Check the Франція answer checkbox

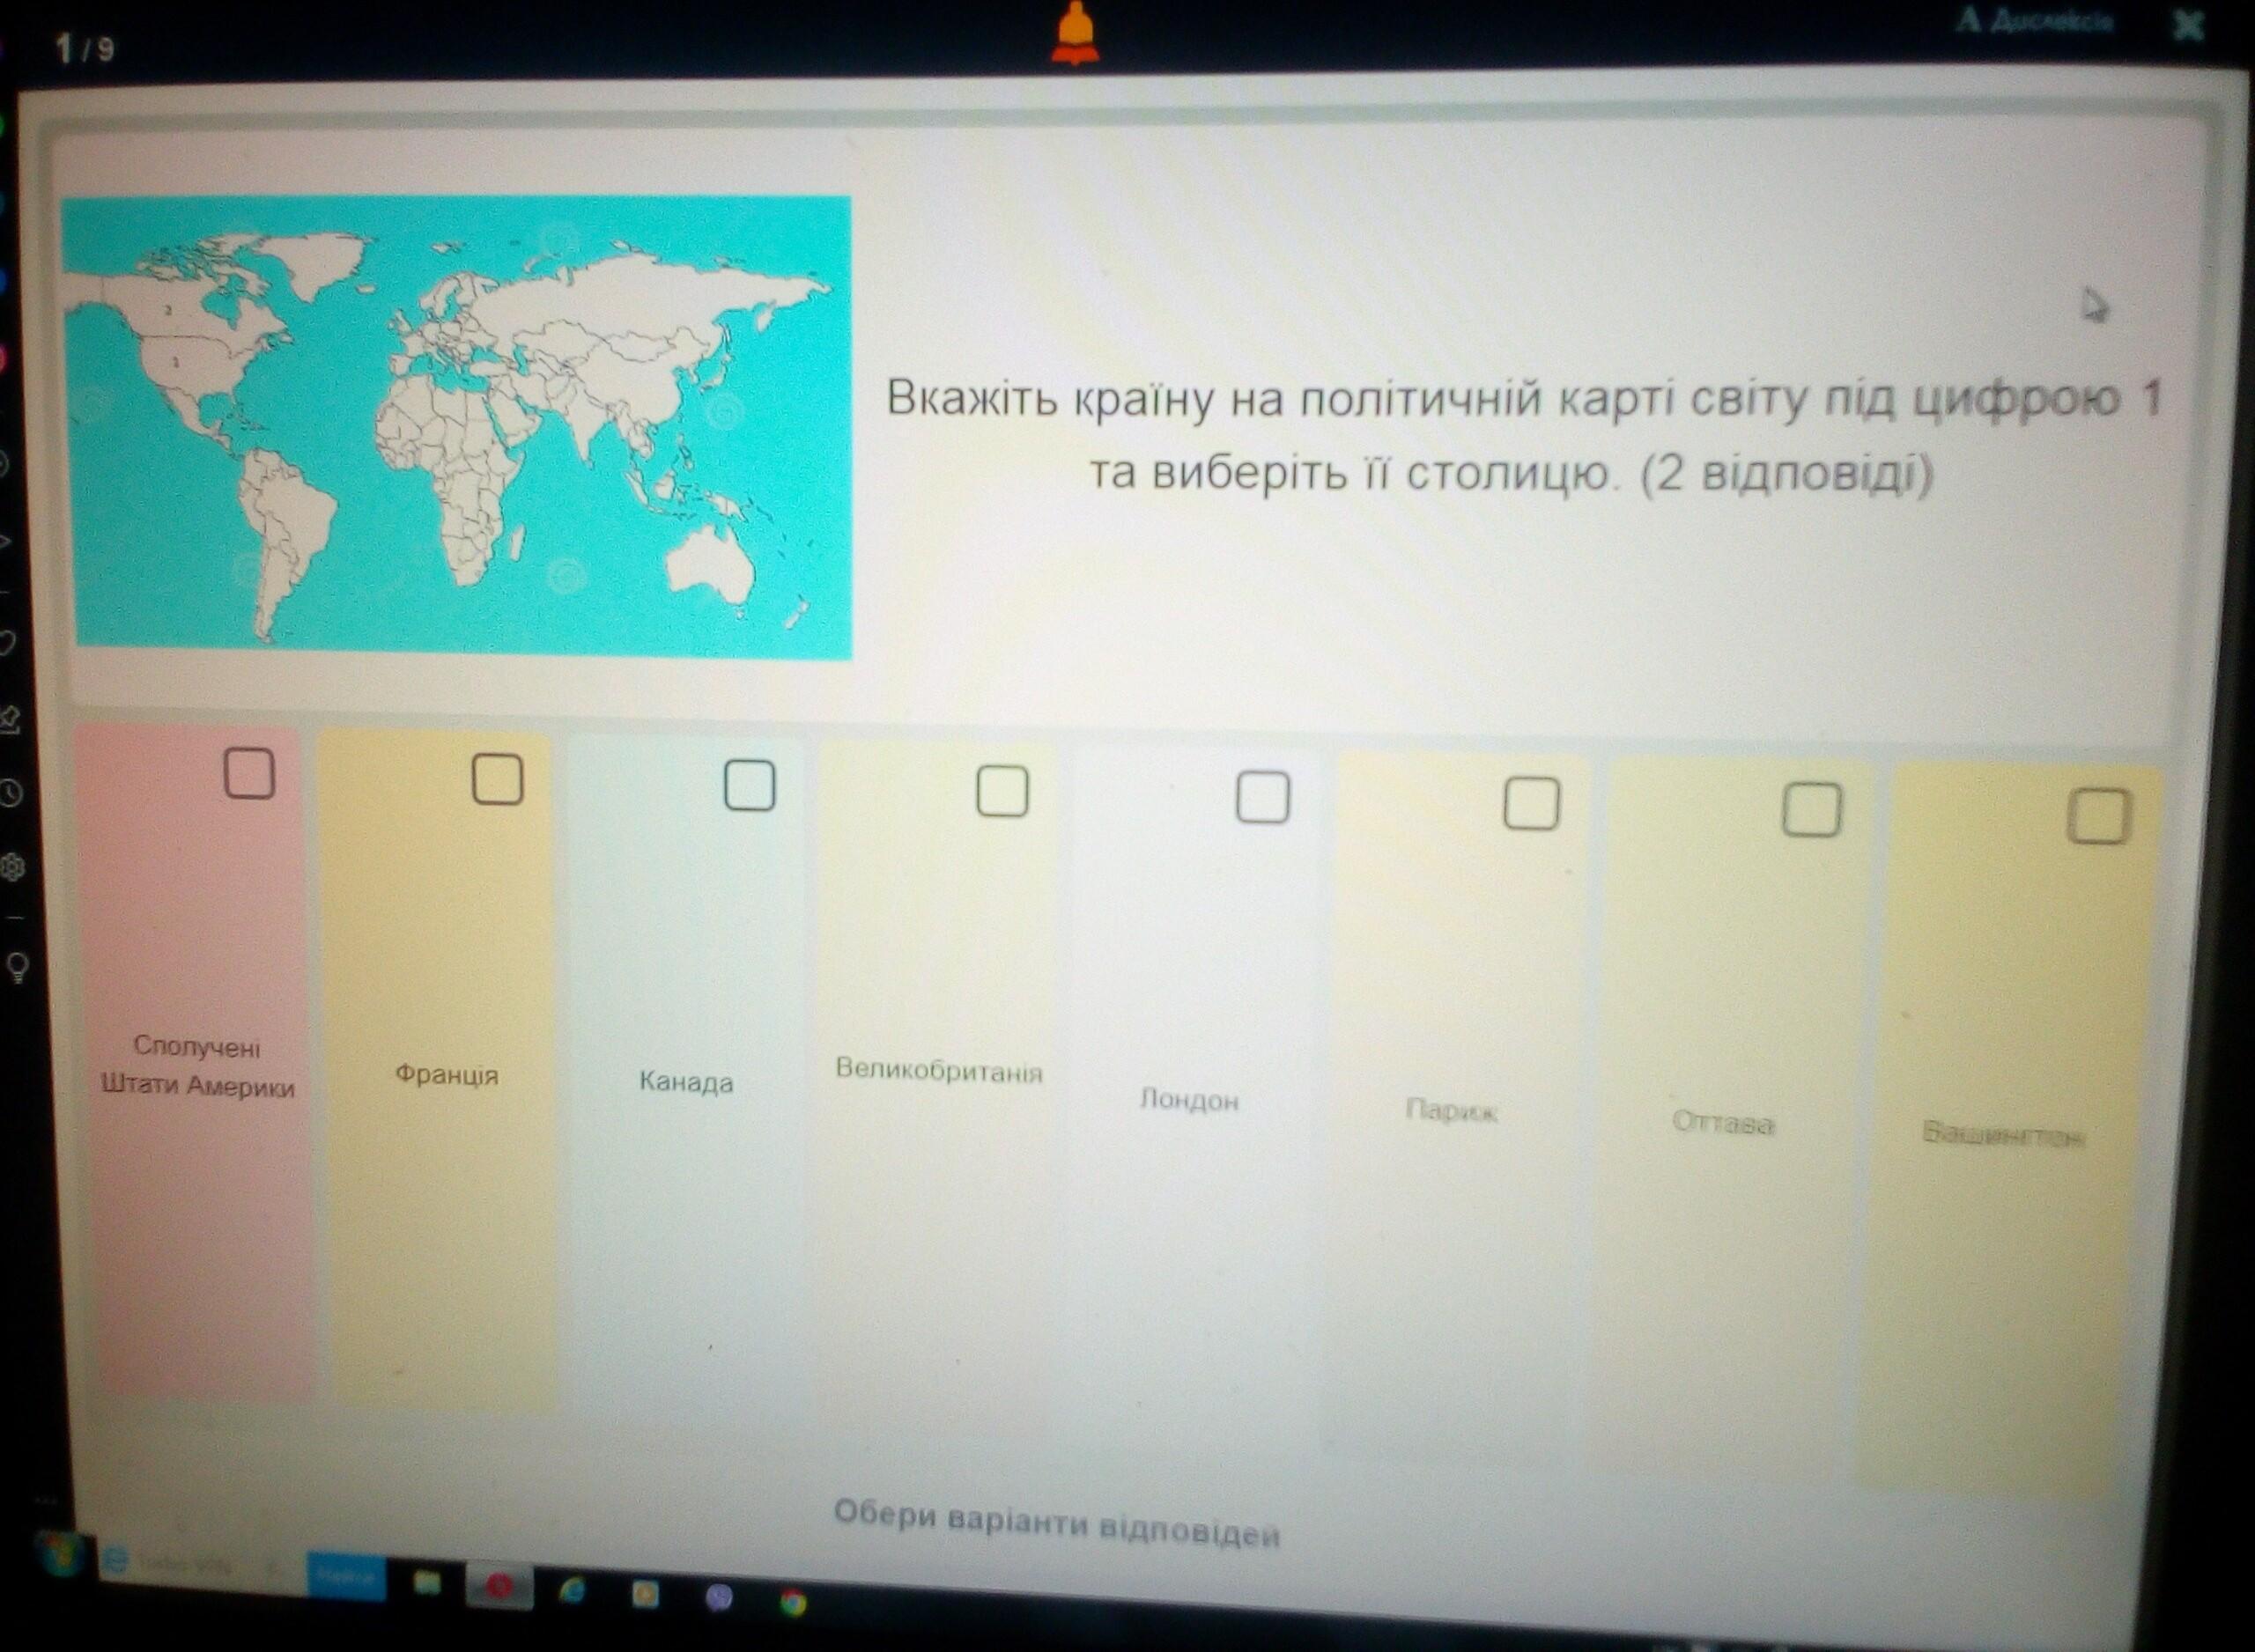coord(497,780)
